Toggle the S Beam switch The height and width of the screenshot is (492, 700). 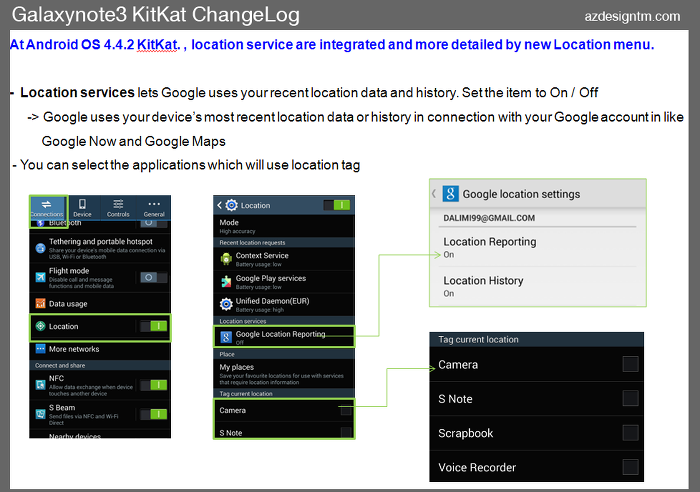click(154, 414)
